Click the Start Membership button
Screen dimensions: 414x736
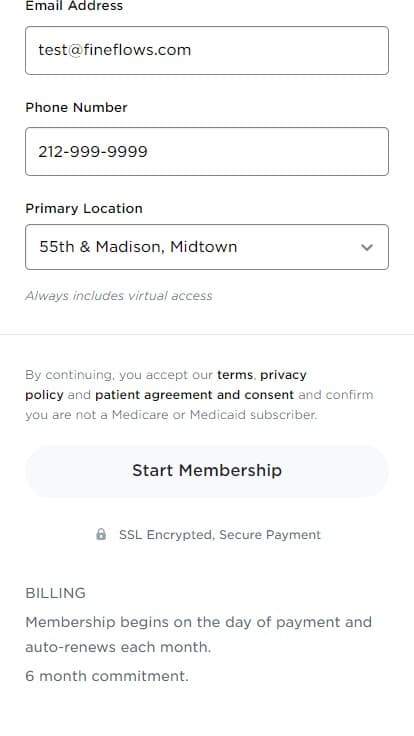(x=207, y=471)
